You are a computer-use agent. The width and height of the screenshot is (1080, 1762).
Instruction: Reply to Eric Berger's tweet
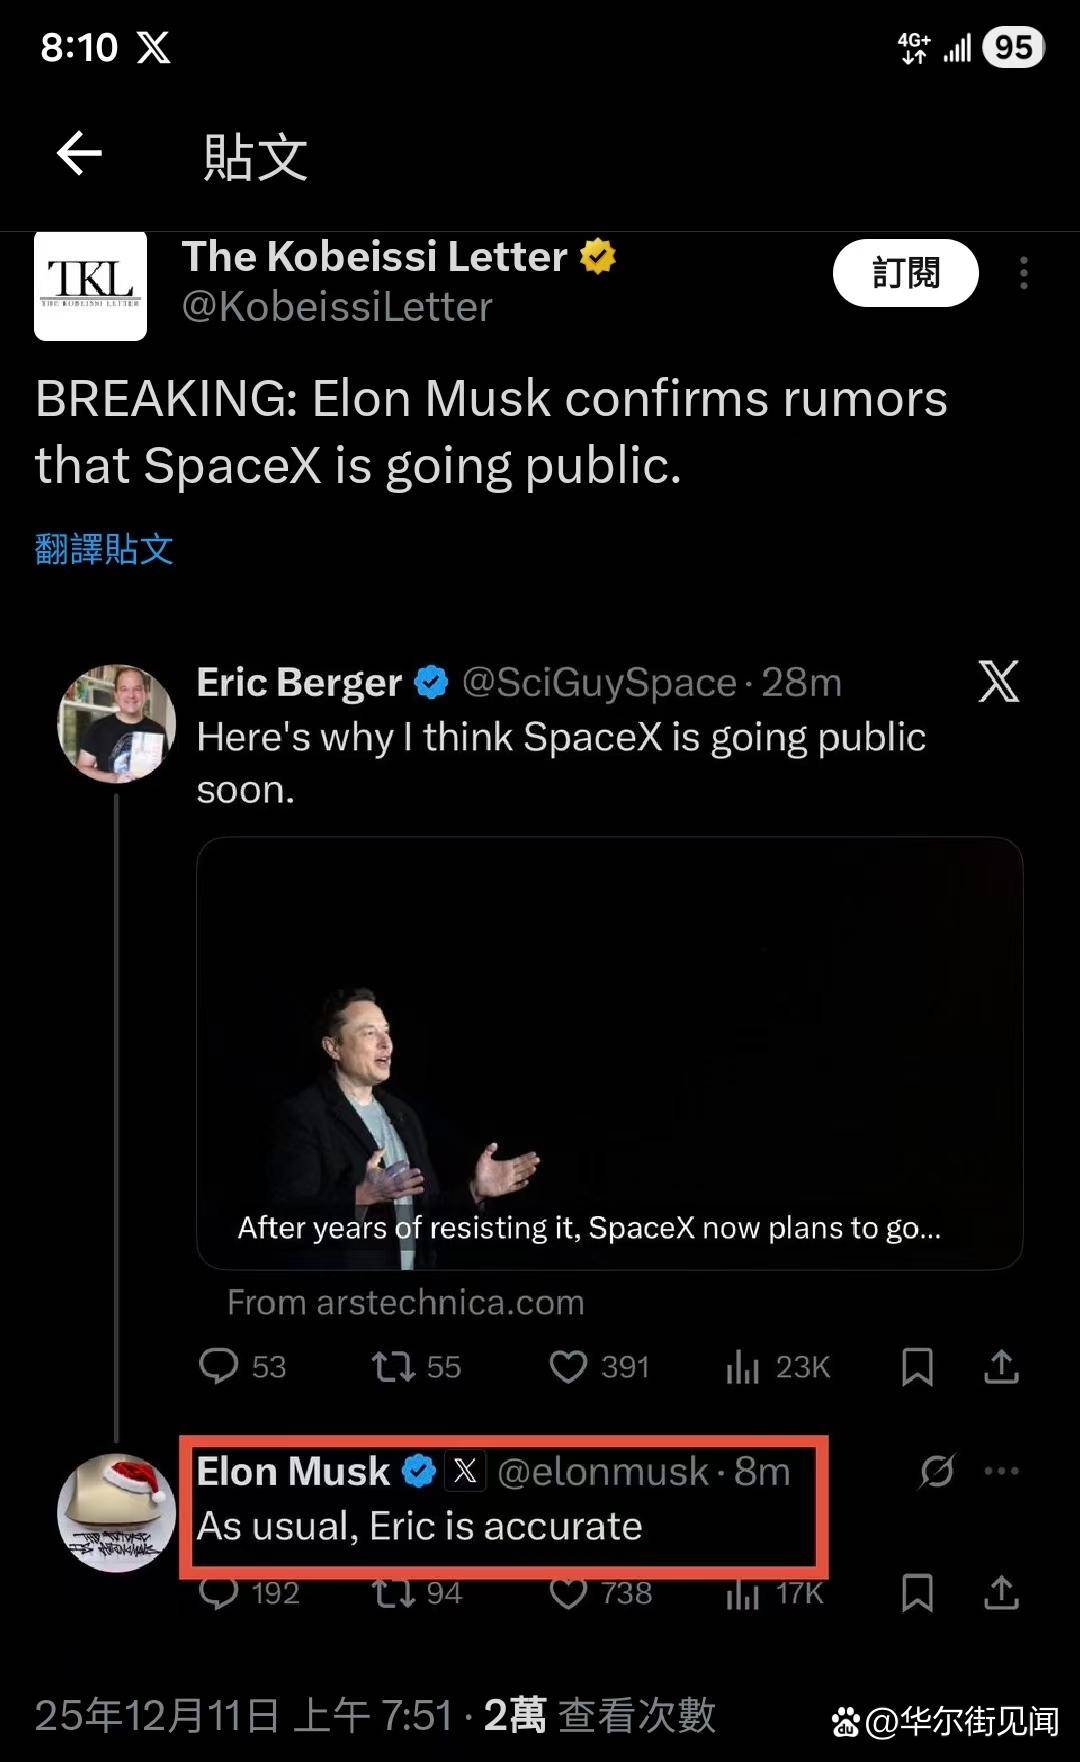219,1366
